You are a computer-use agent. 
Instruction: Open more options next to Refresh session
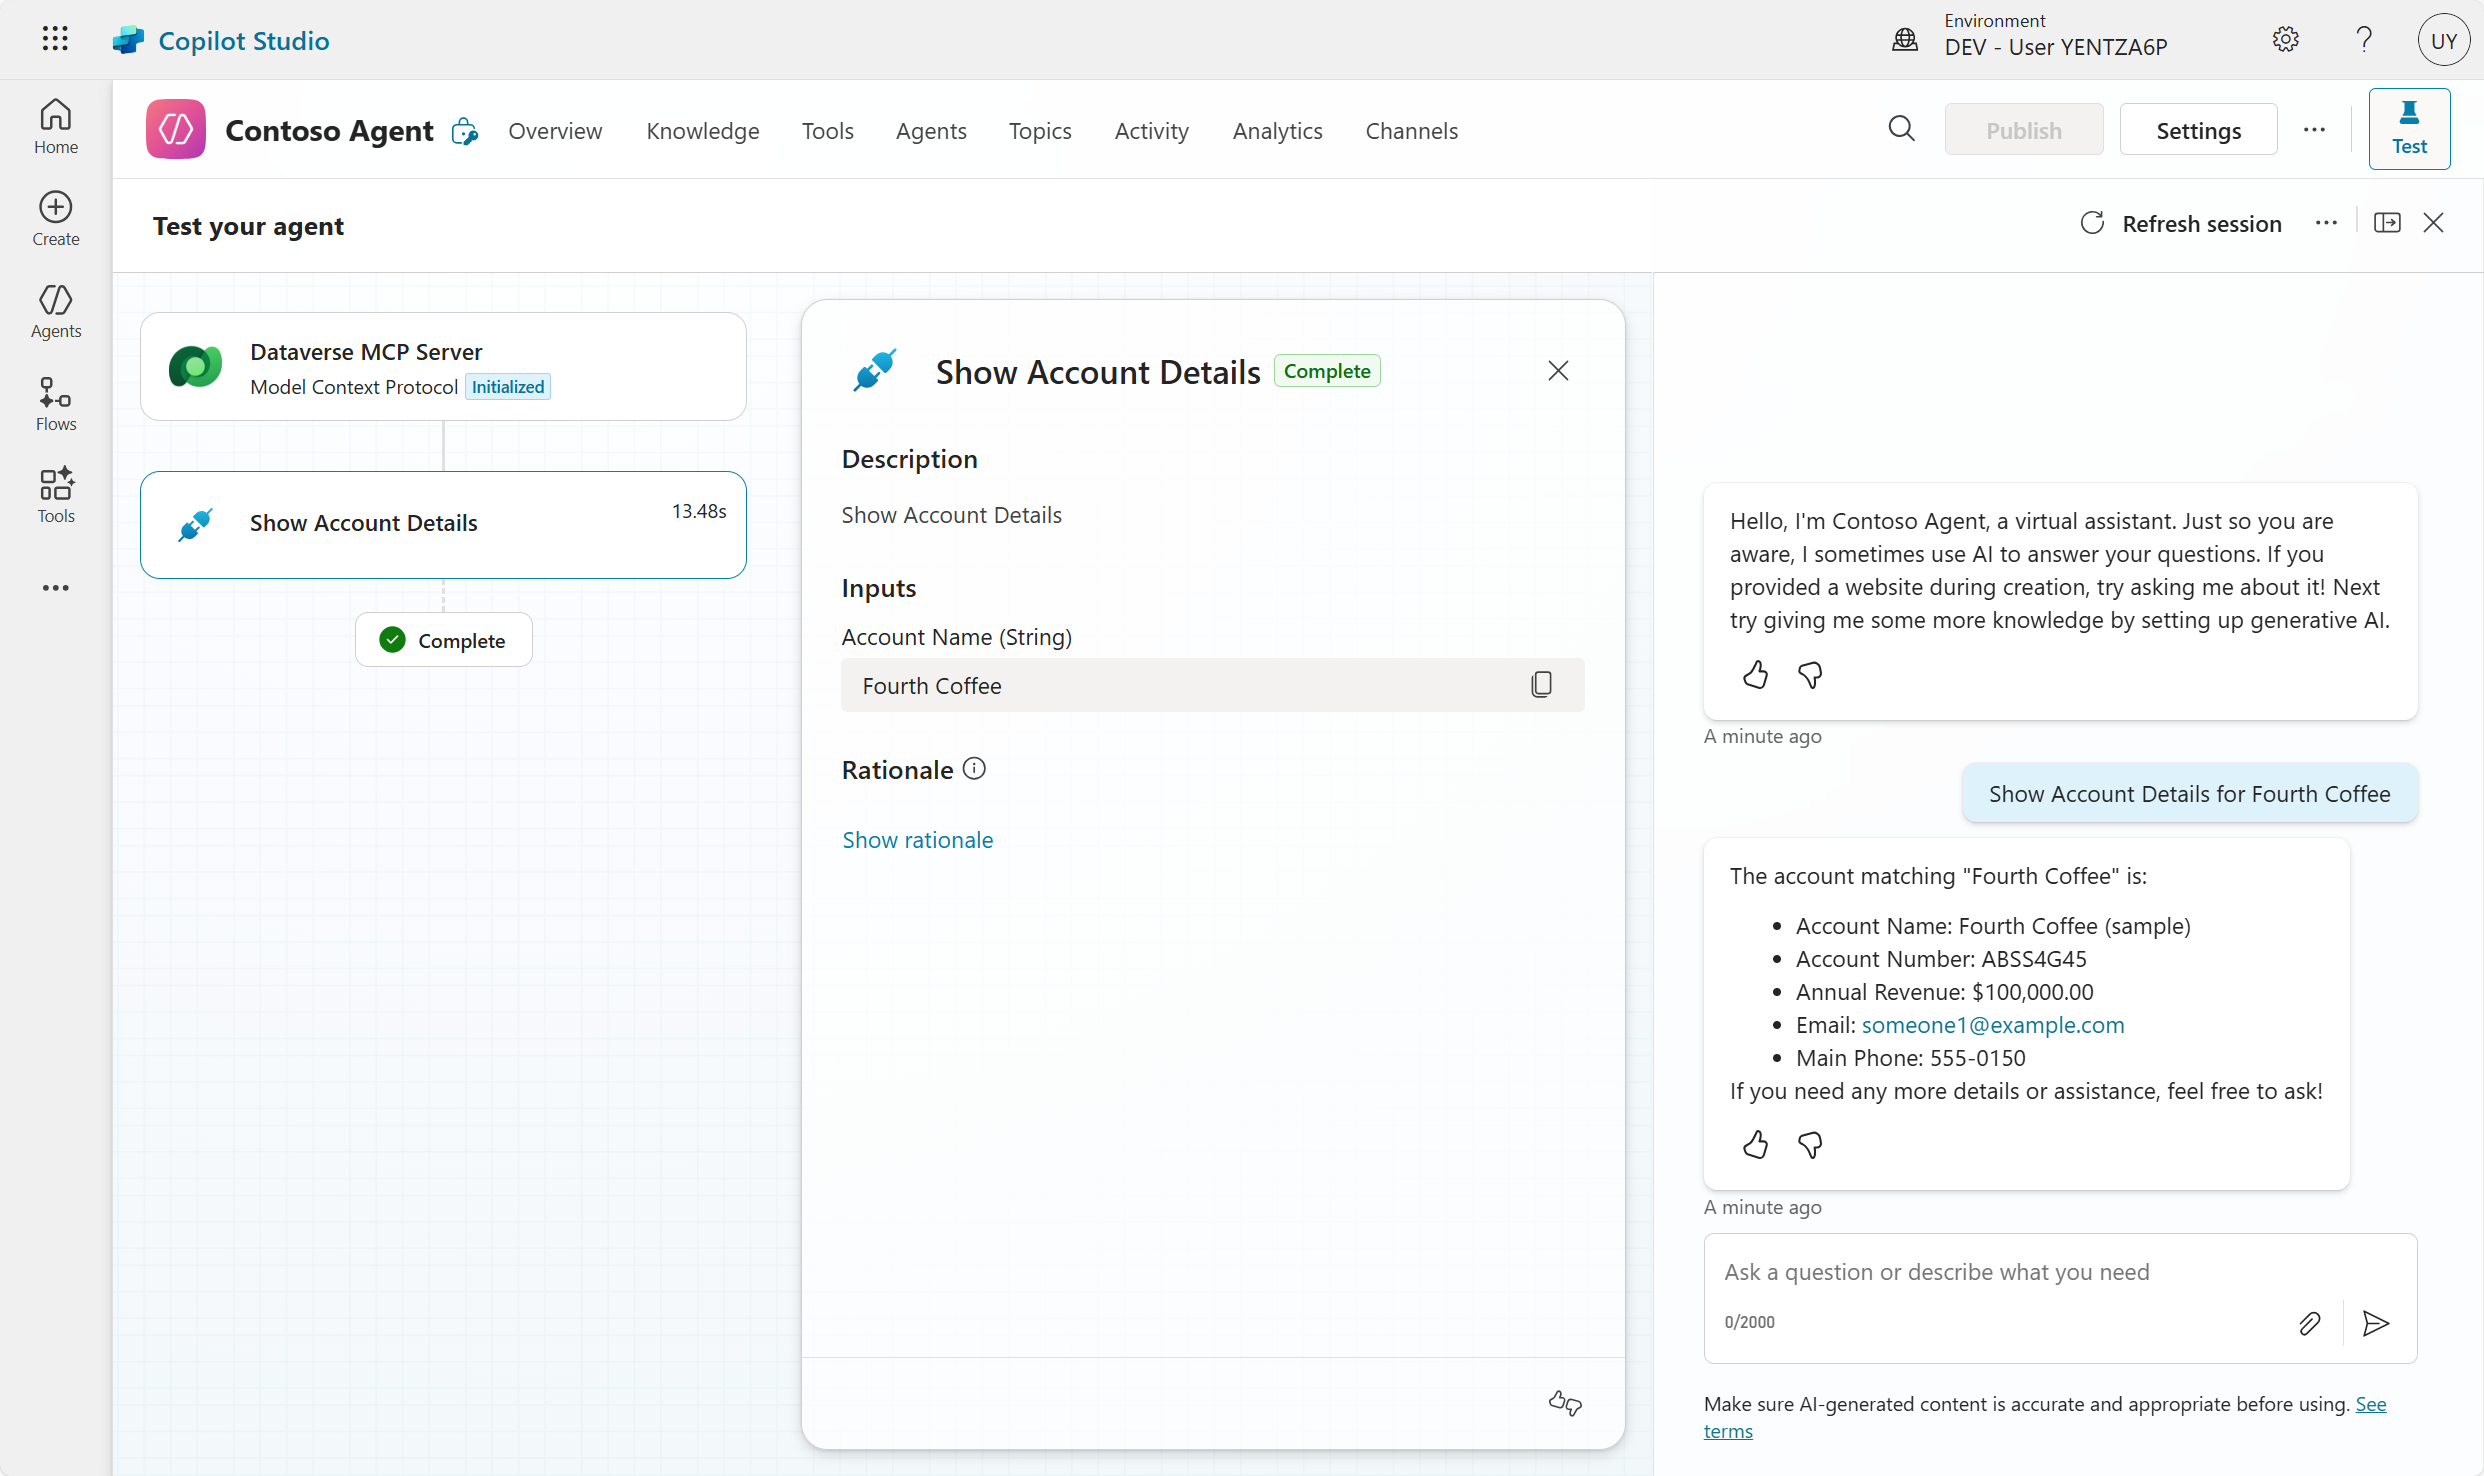pyautogui.click(x=2326, y=223)
